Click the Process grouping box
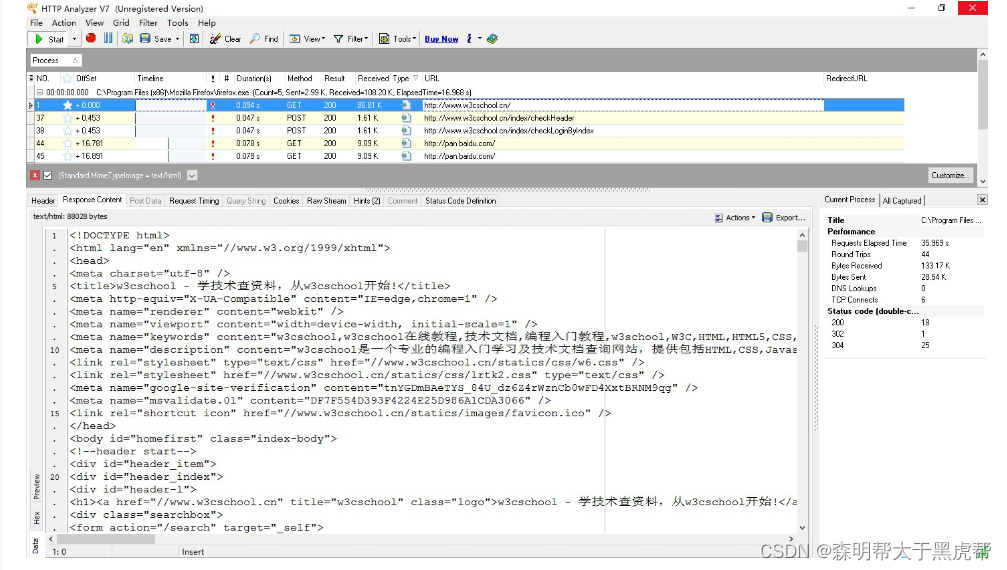 tap(55, 60)
